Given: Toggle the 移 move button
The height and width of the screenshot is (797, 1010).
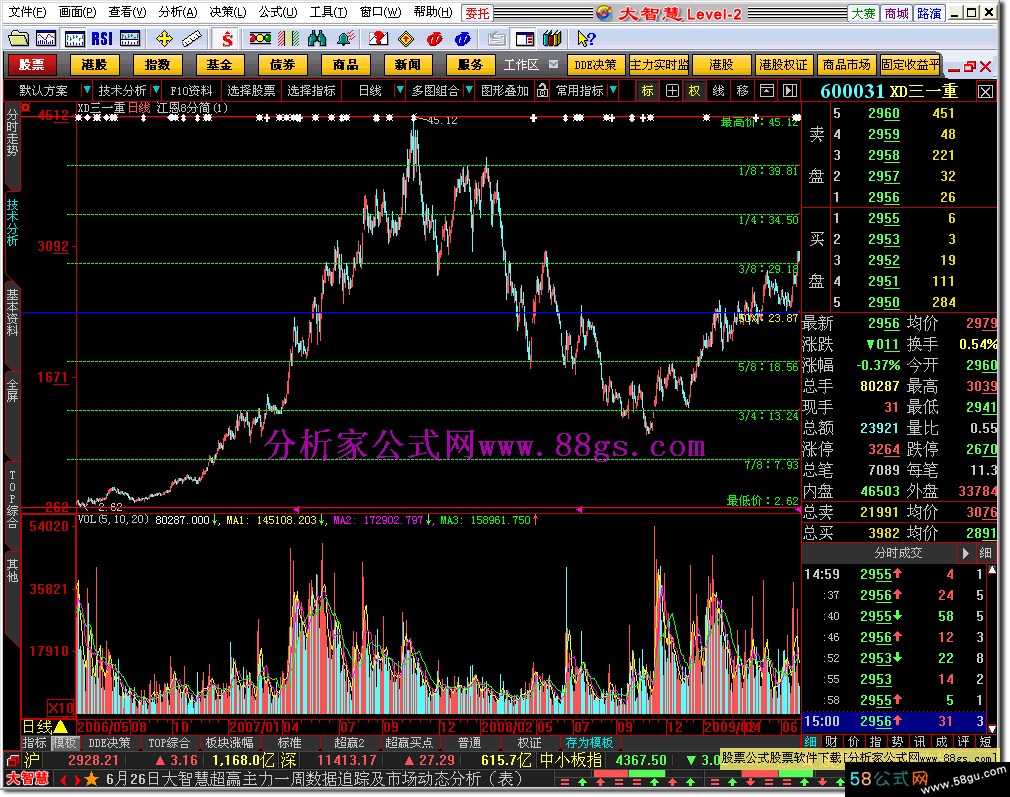Looking at the screenshot, I should point(743,91).
